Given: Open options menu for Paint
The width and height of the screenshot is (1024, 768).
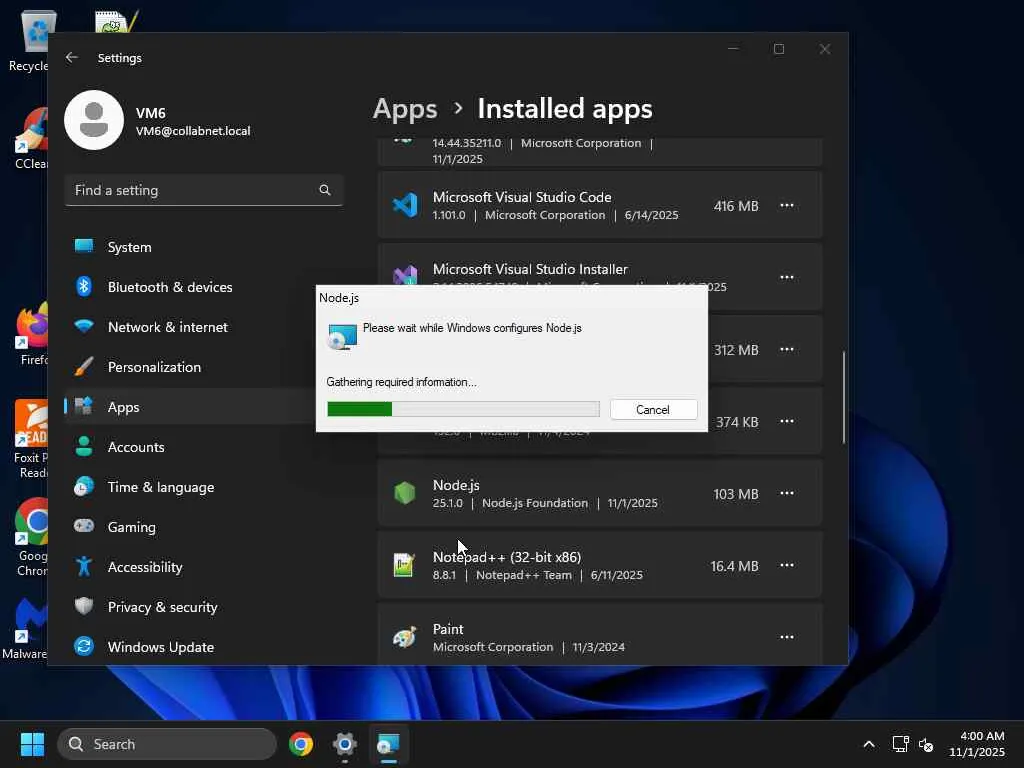Looking at the screenshot, I should point(786,637).
